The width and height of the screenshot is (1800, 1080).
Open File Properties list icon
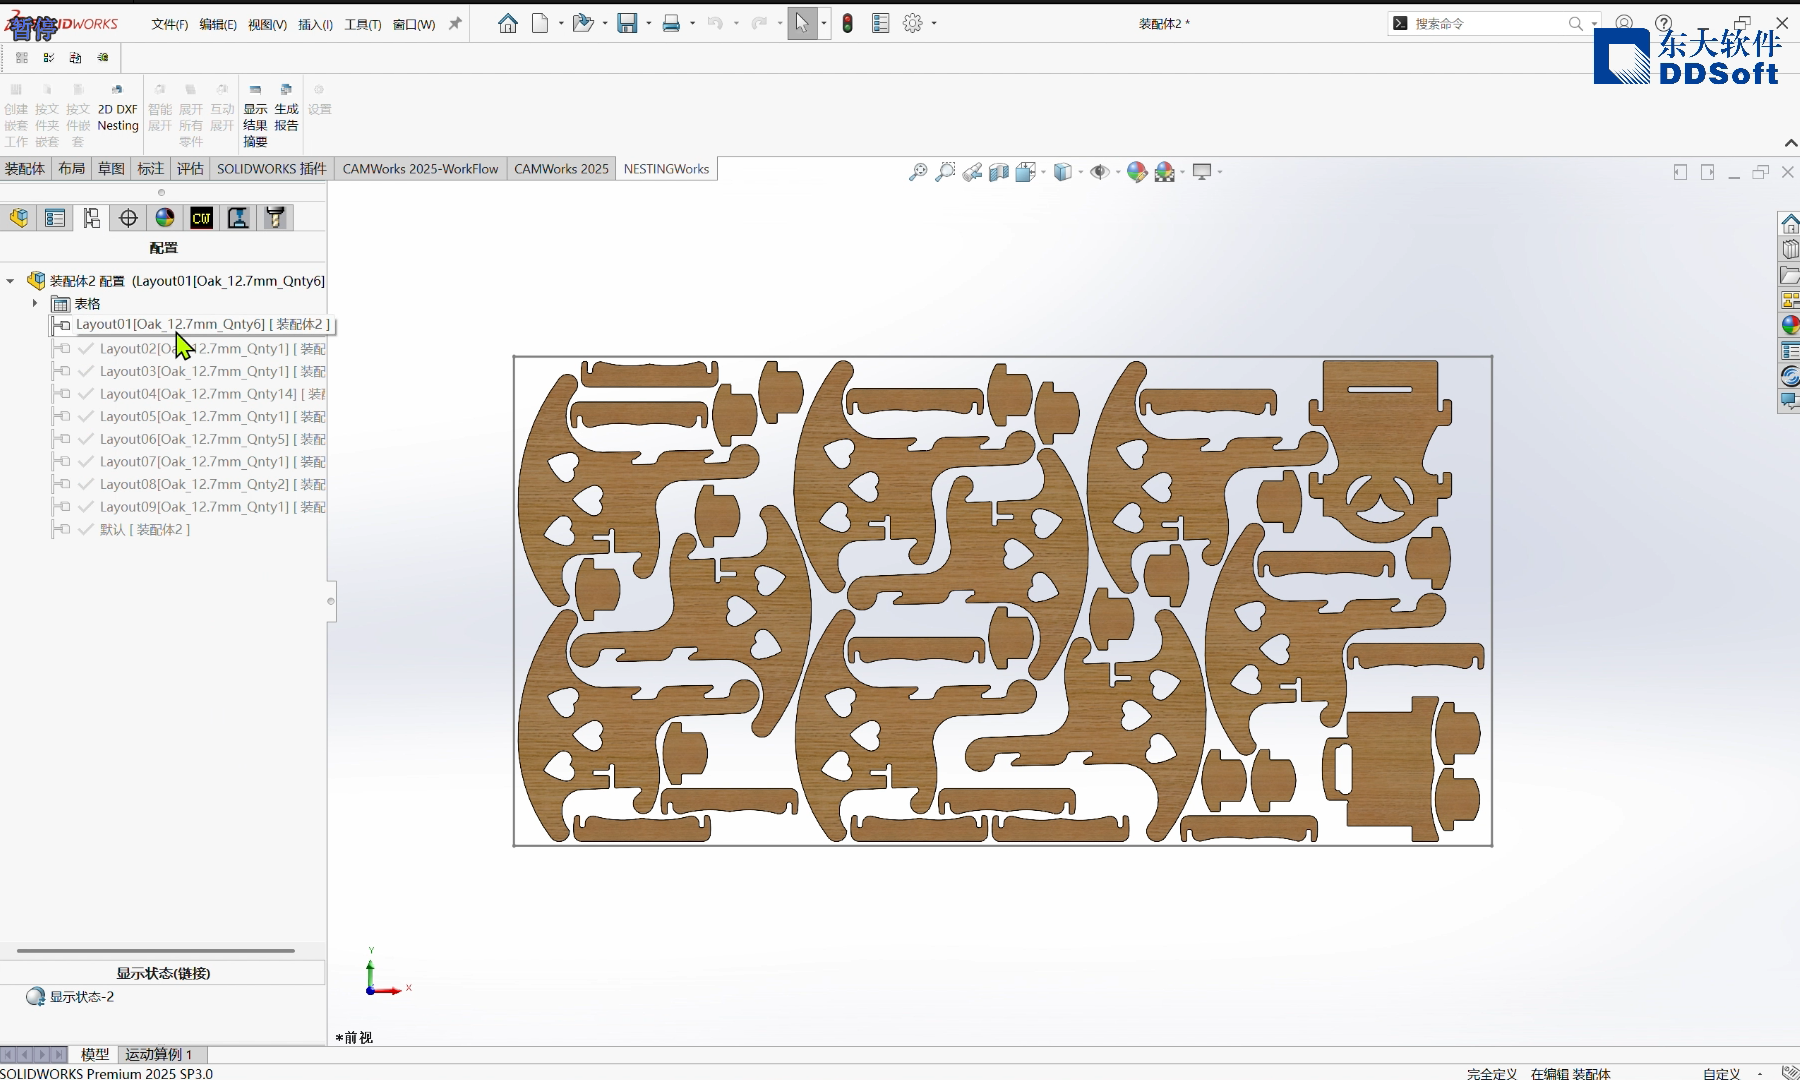tap(880, 23)
